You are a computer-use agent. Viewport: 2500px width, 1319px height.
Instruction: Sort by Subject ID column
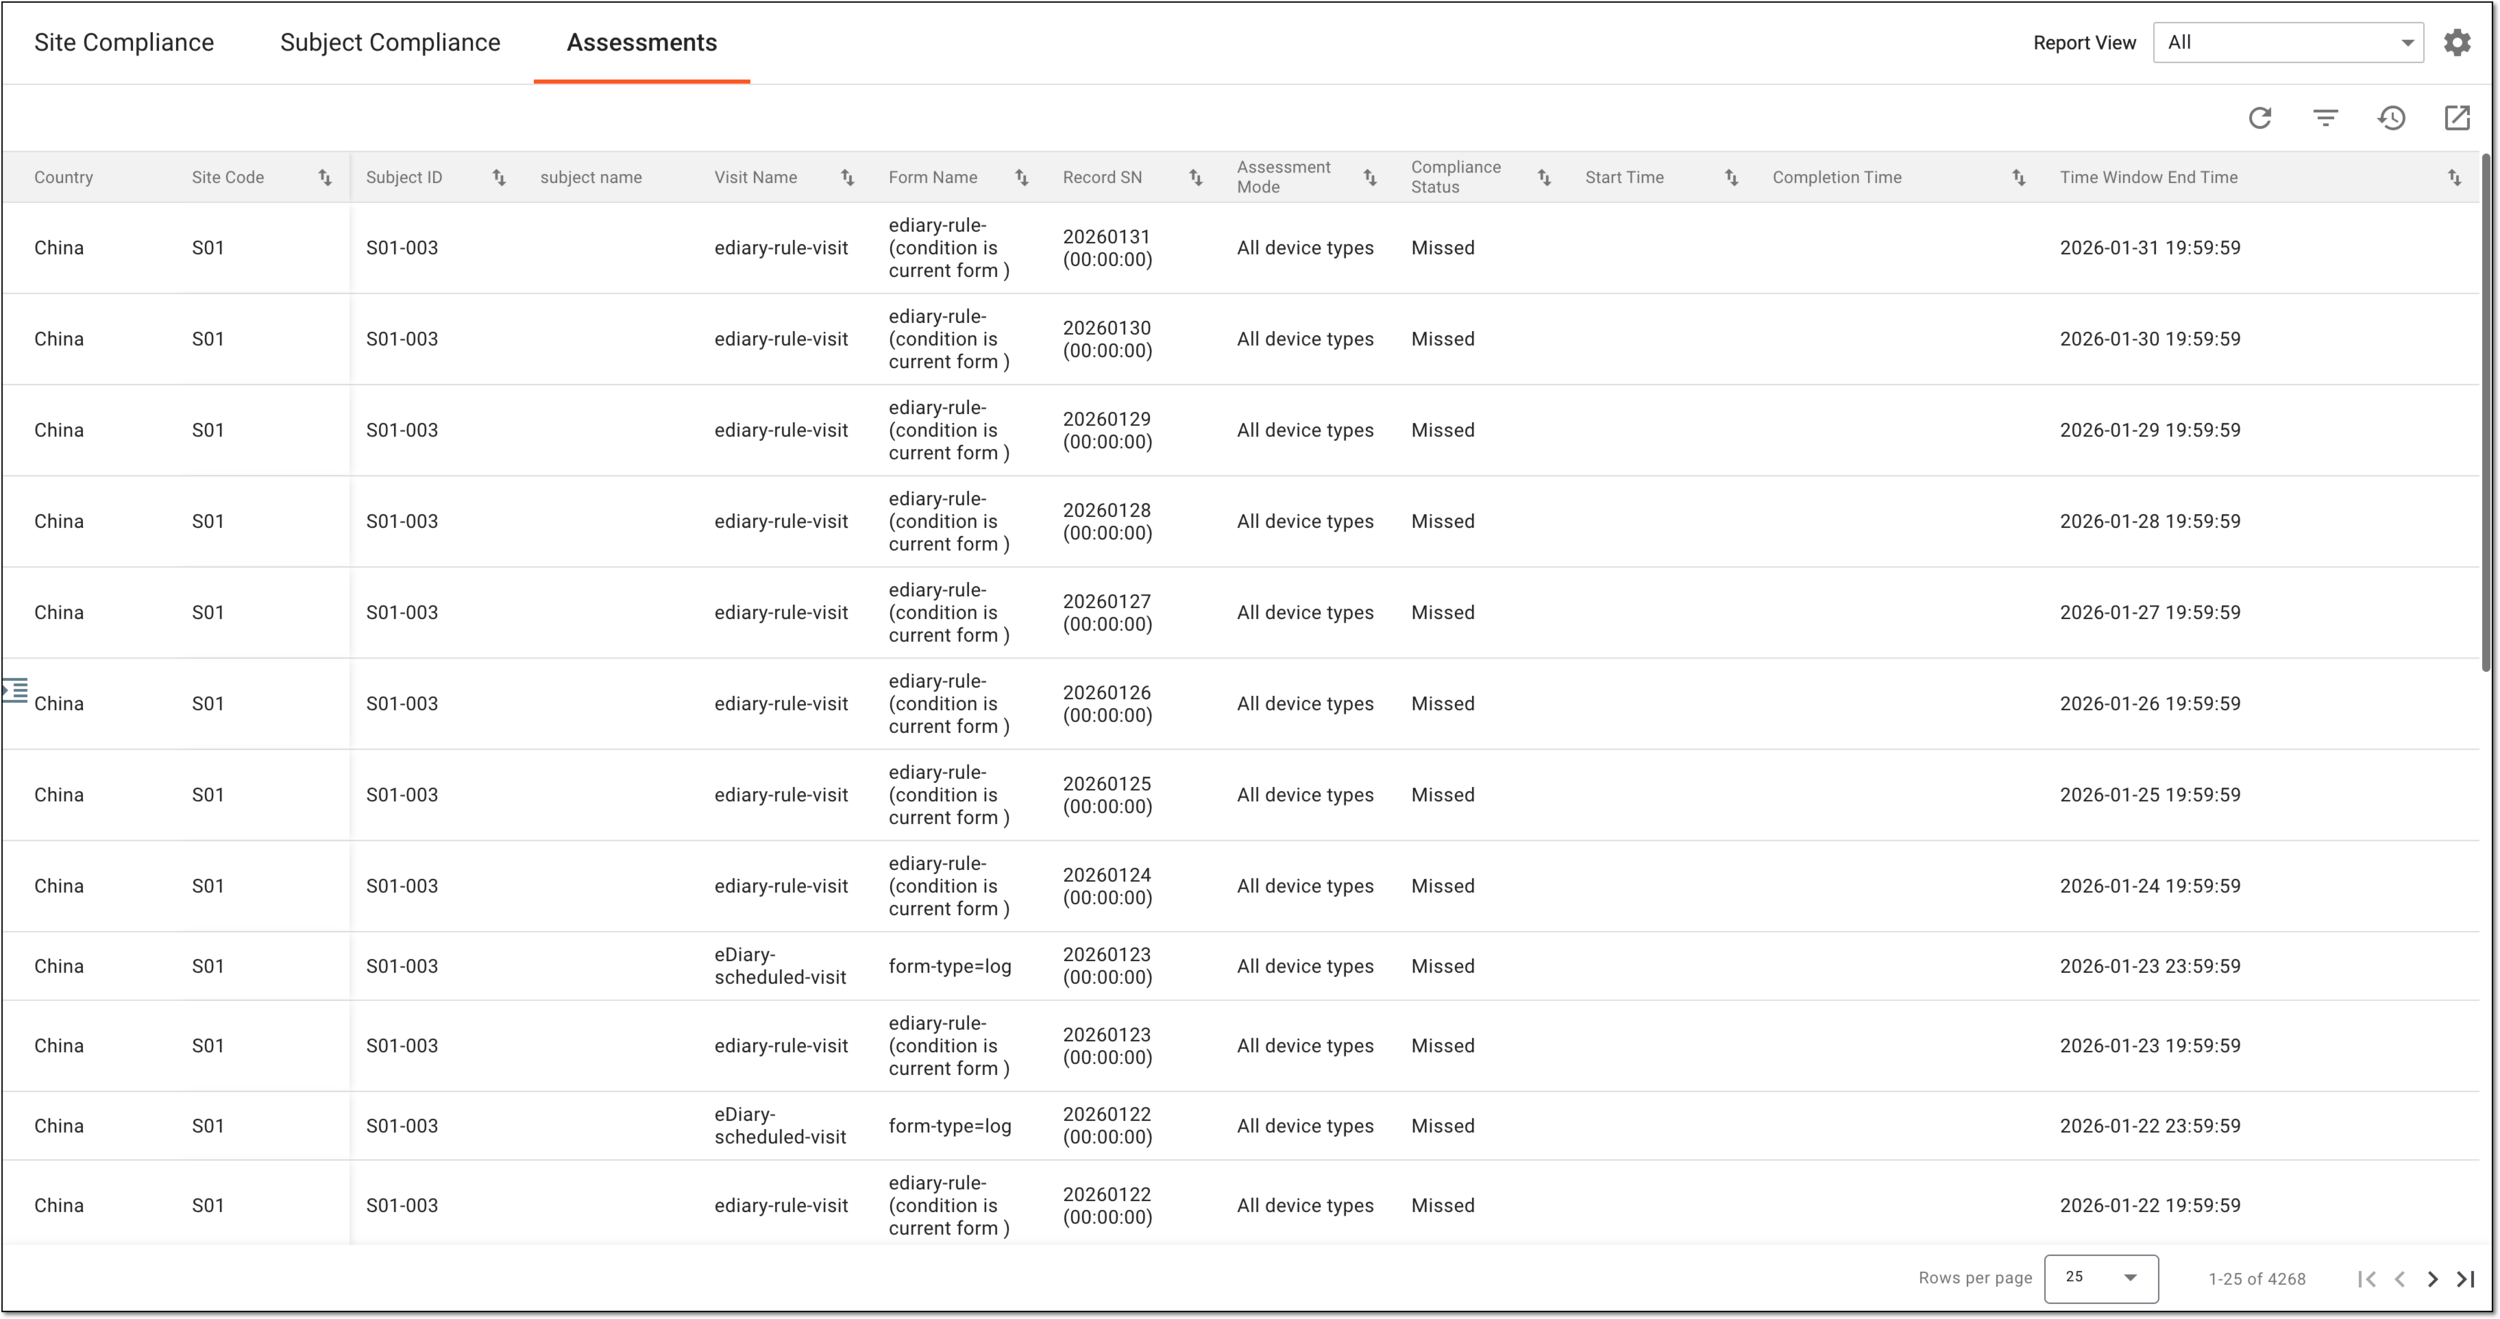[499, 178]
